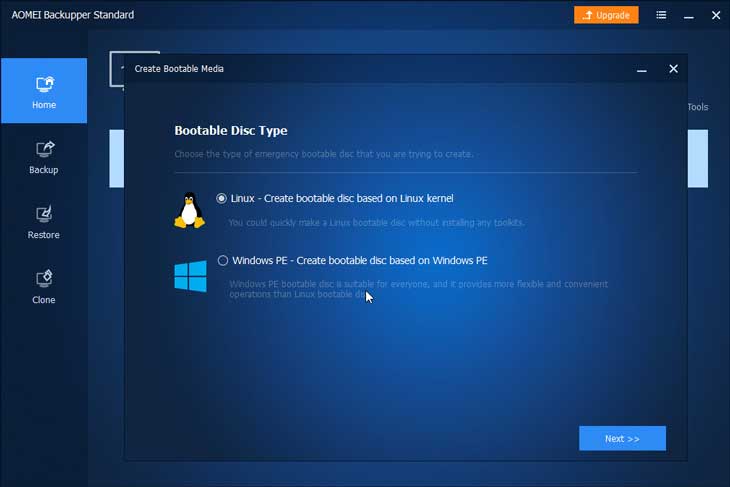
Task: Close the AOMEI Backupper main window
Action: (714, 15)
